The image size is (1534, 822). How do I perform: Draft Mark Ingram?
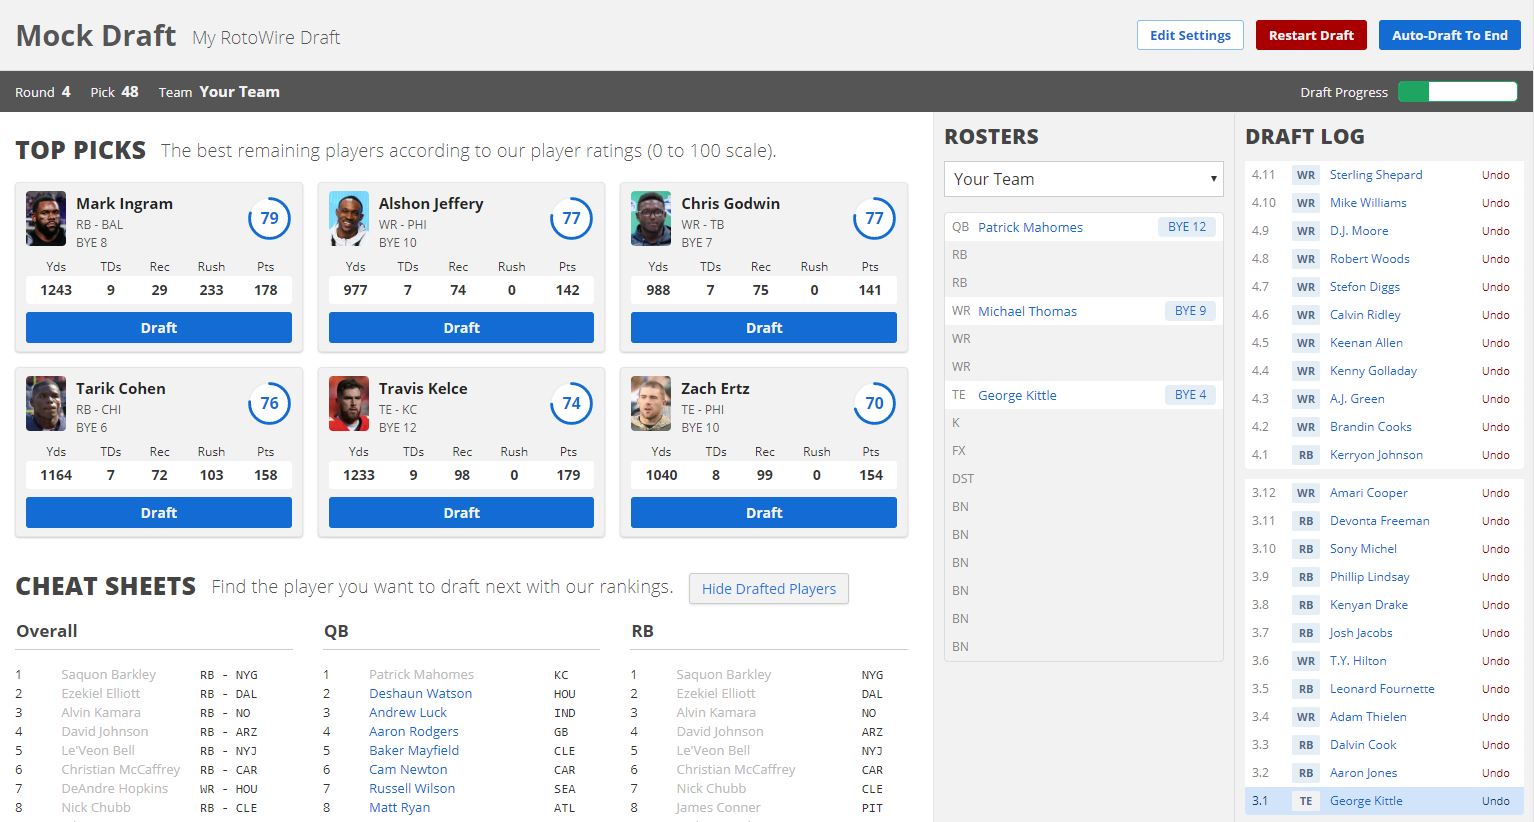click(x=159, y=327)
